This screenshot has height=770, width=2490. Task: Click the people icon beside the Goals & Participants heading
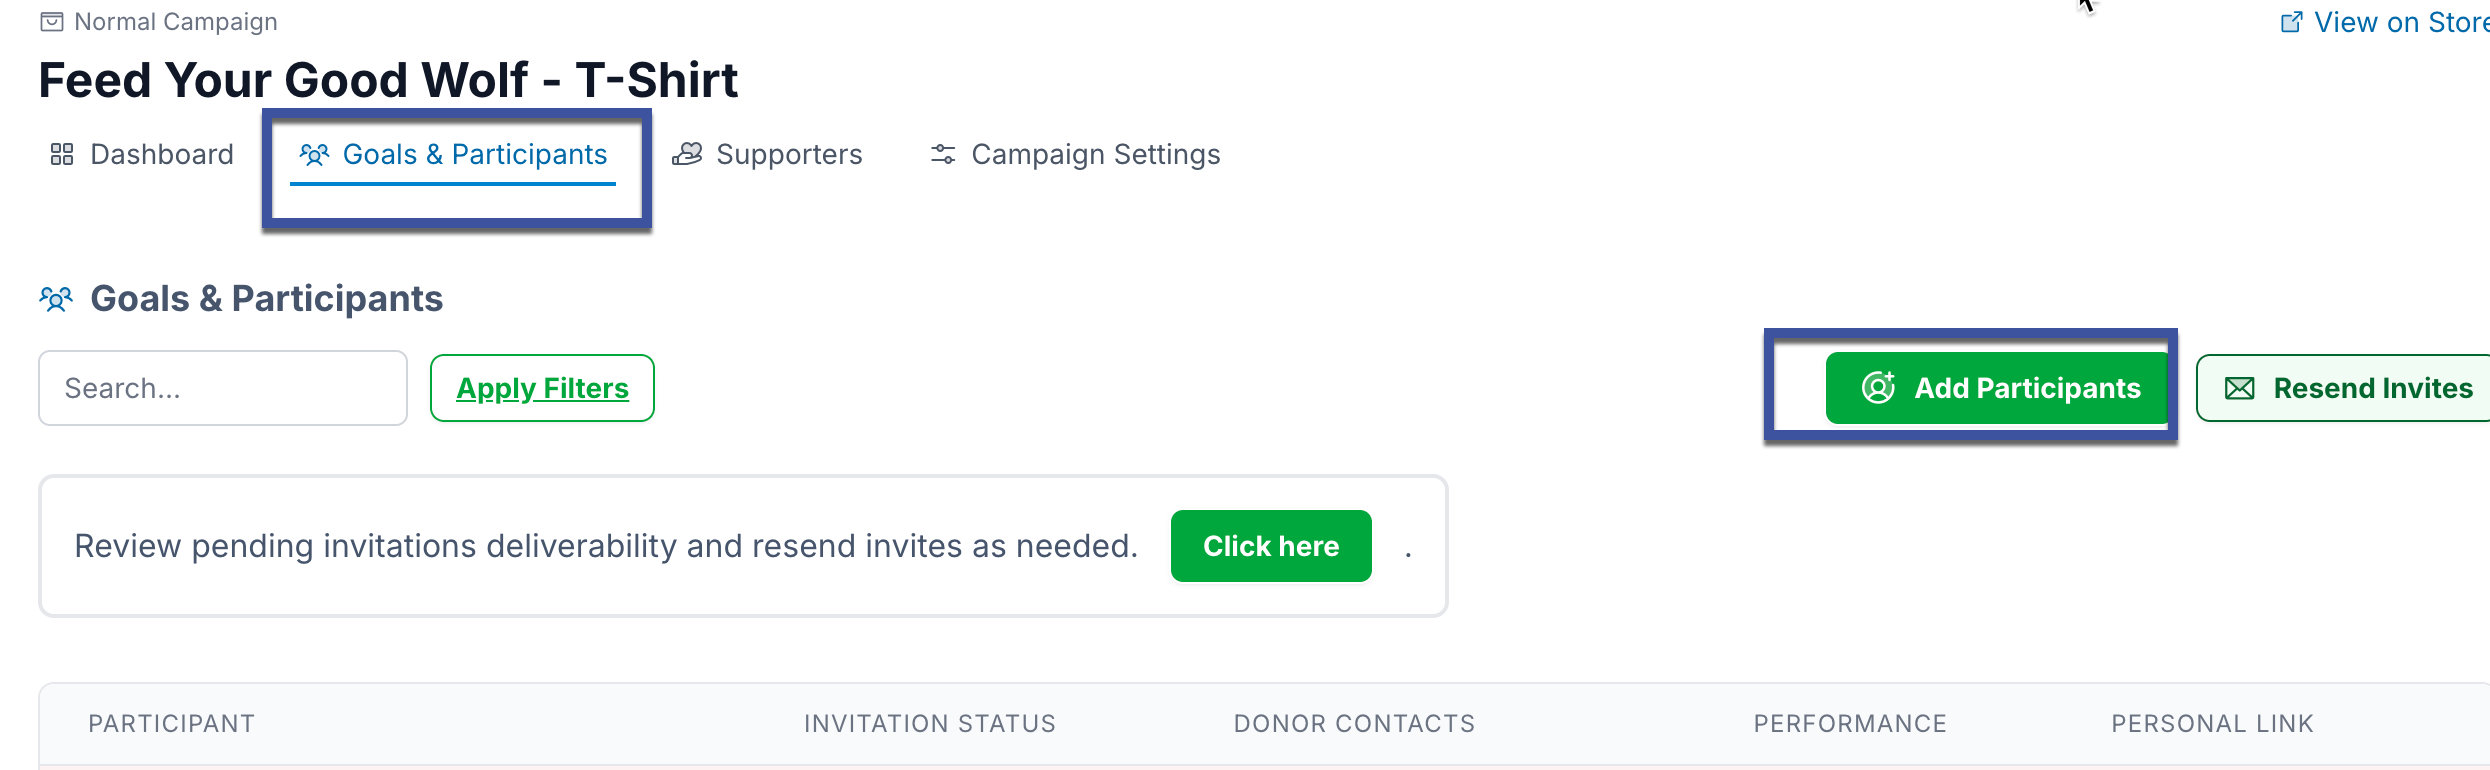56,299
